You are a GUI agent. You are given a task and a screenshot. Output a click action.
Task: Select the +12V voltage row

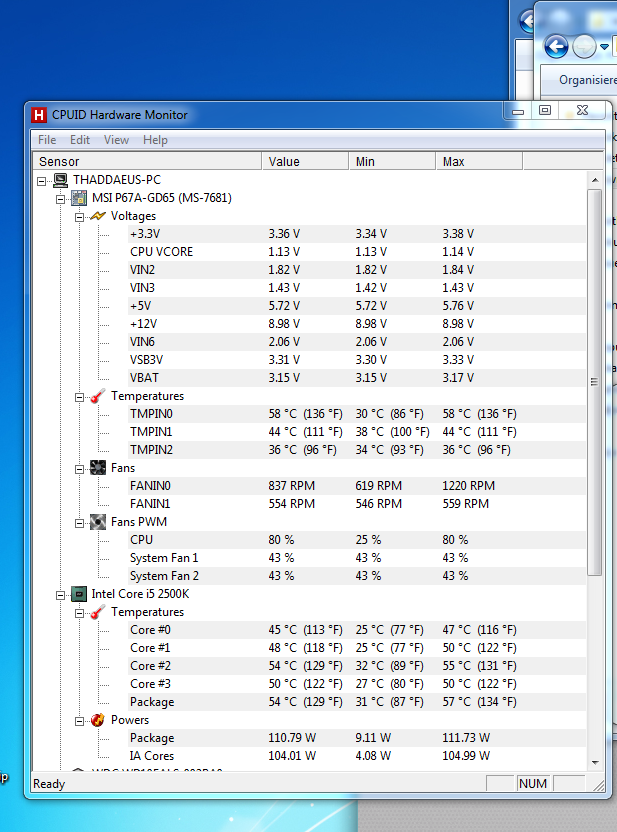pos(358,324)
